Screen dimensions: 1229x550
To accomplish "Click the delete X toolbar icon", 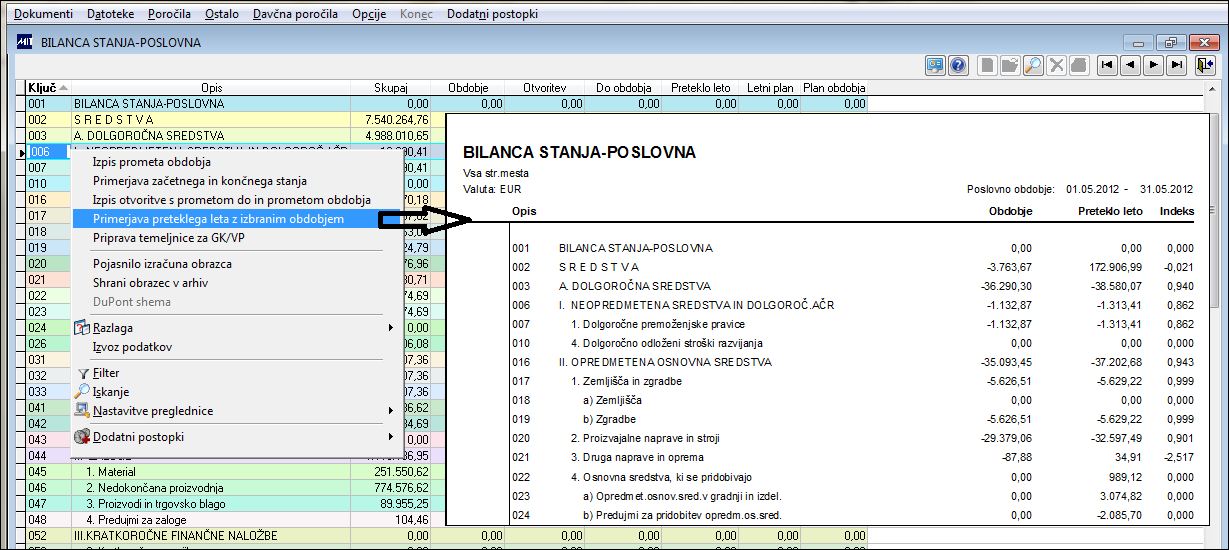I will (x=1056, y=64).
